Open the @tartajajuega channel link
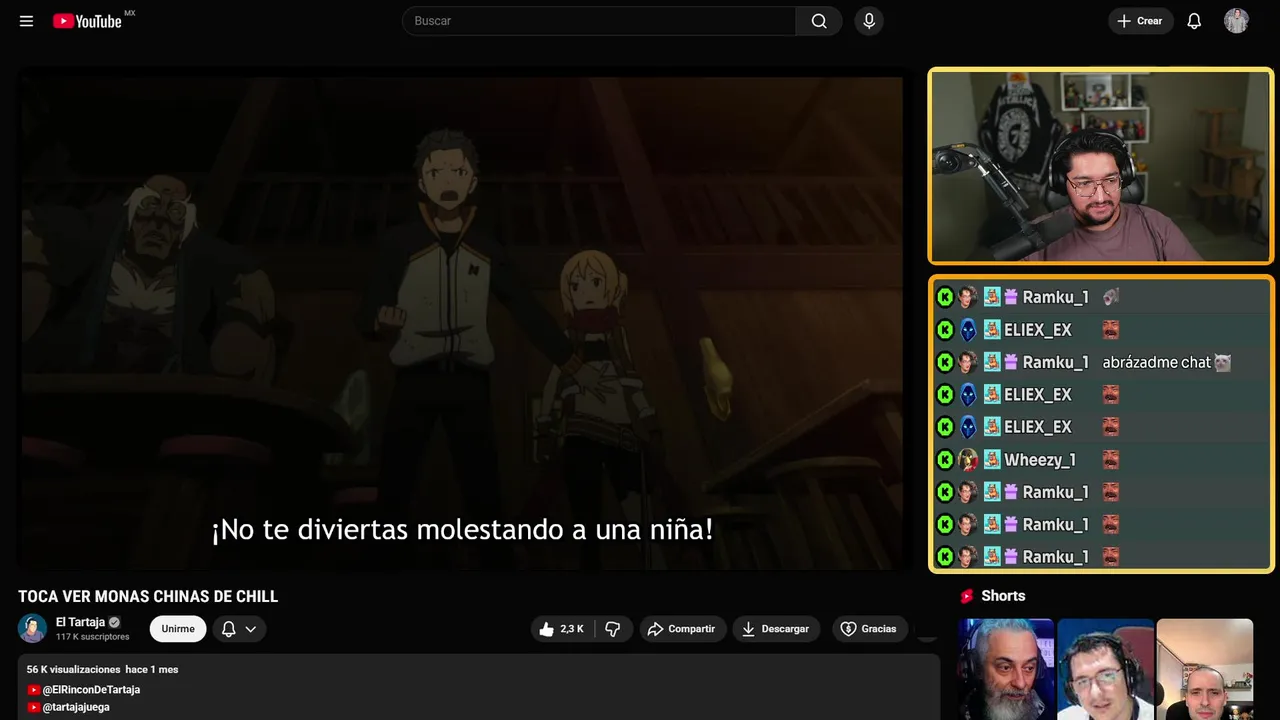The height and width of the screenshot is (720, 1280). click(x=76, y=707)
